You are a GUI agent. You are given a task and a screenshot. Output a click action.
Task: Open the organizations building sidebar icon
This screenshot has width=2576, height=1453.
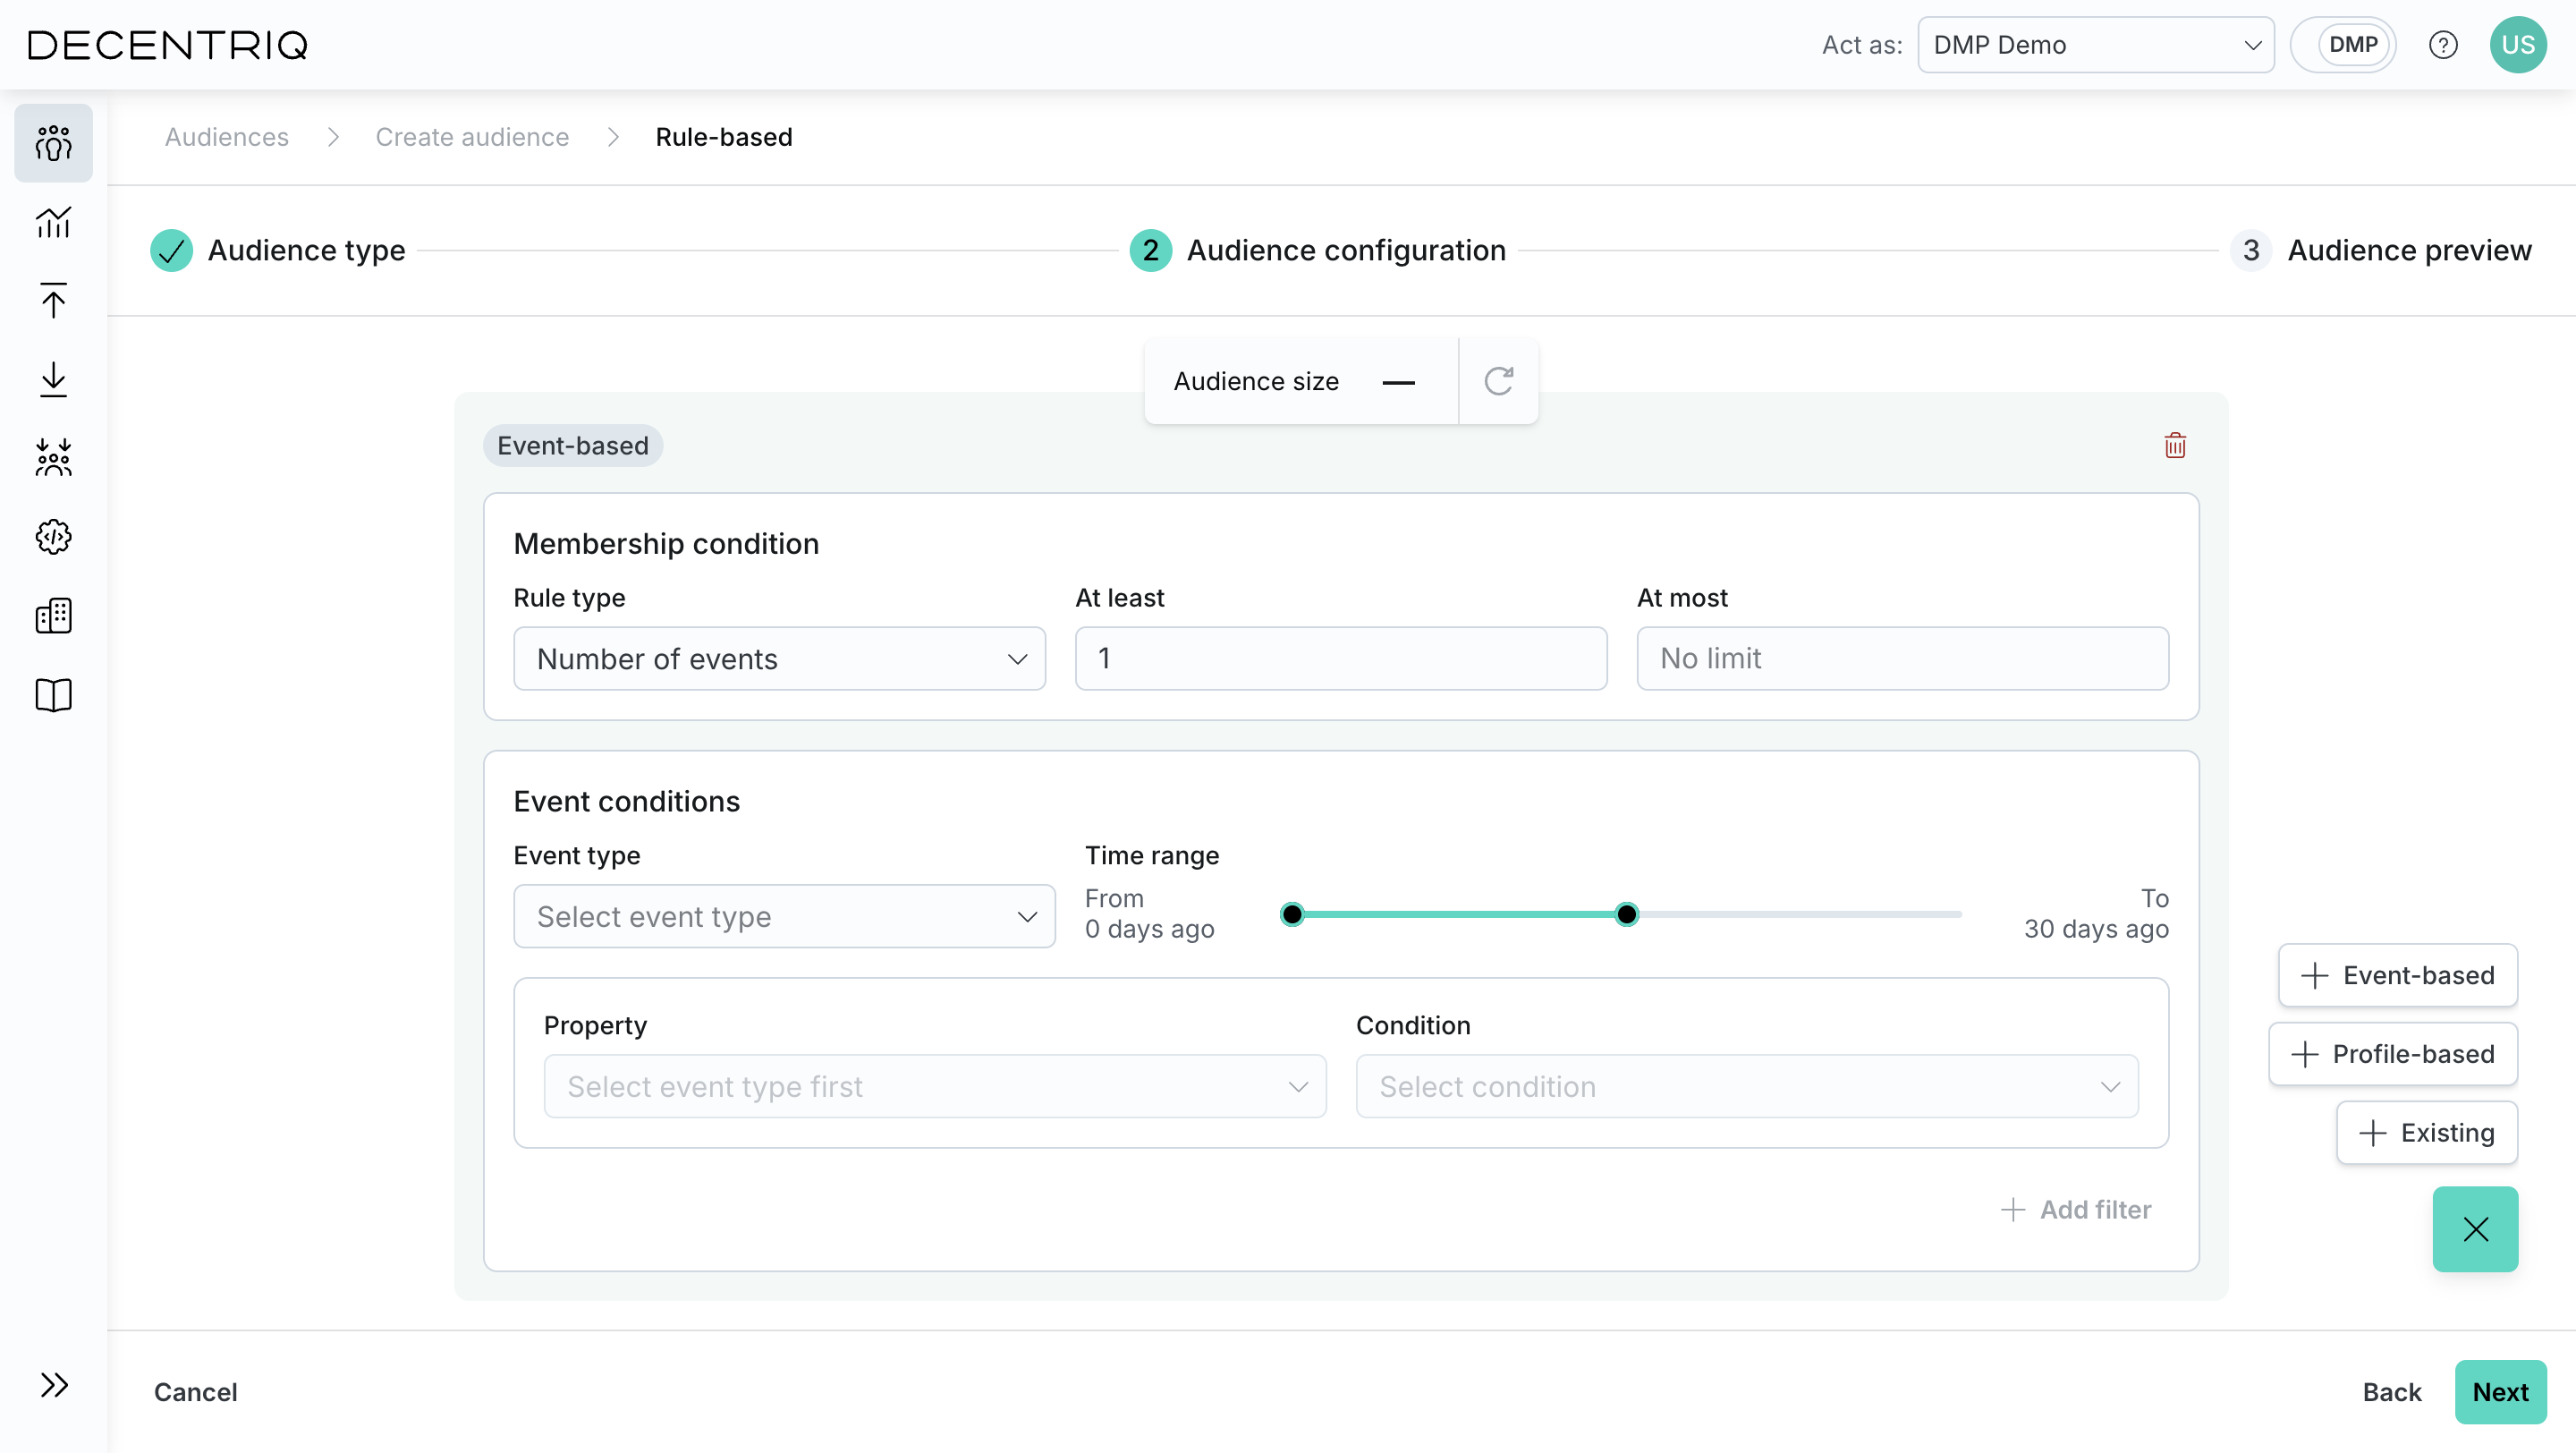53,616
